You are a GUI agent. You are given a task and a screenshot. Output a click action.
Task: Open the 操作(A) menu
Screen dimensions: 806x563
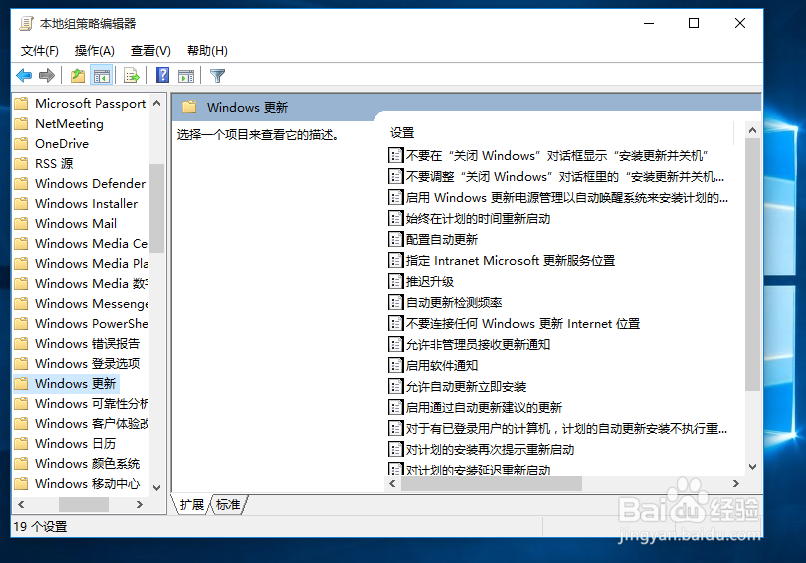pos(95,51)
